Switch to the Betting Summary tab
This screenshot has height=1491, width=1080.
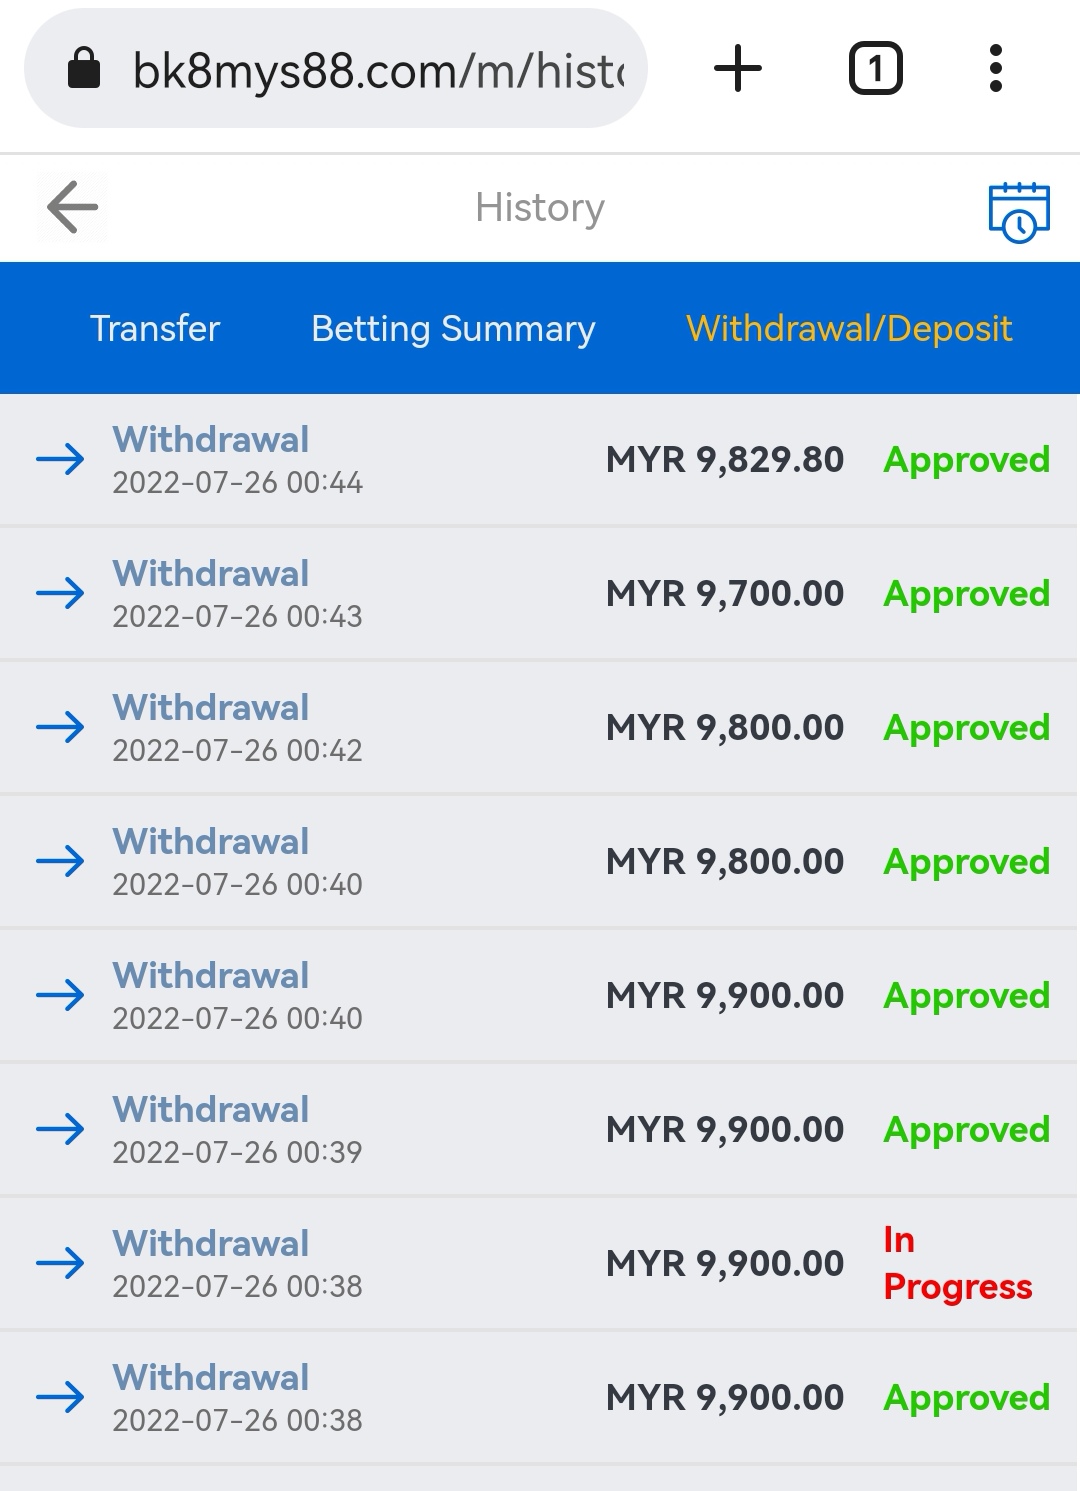(453, 329)
